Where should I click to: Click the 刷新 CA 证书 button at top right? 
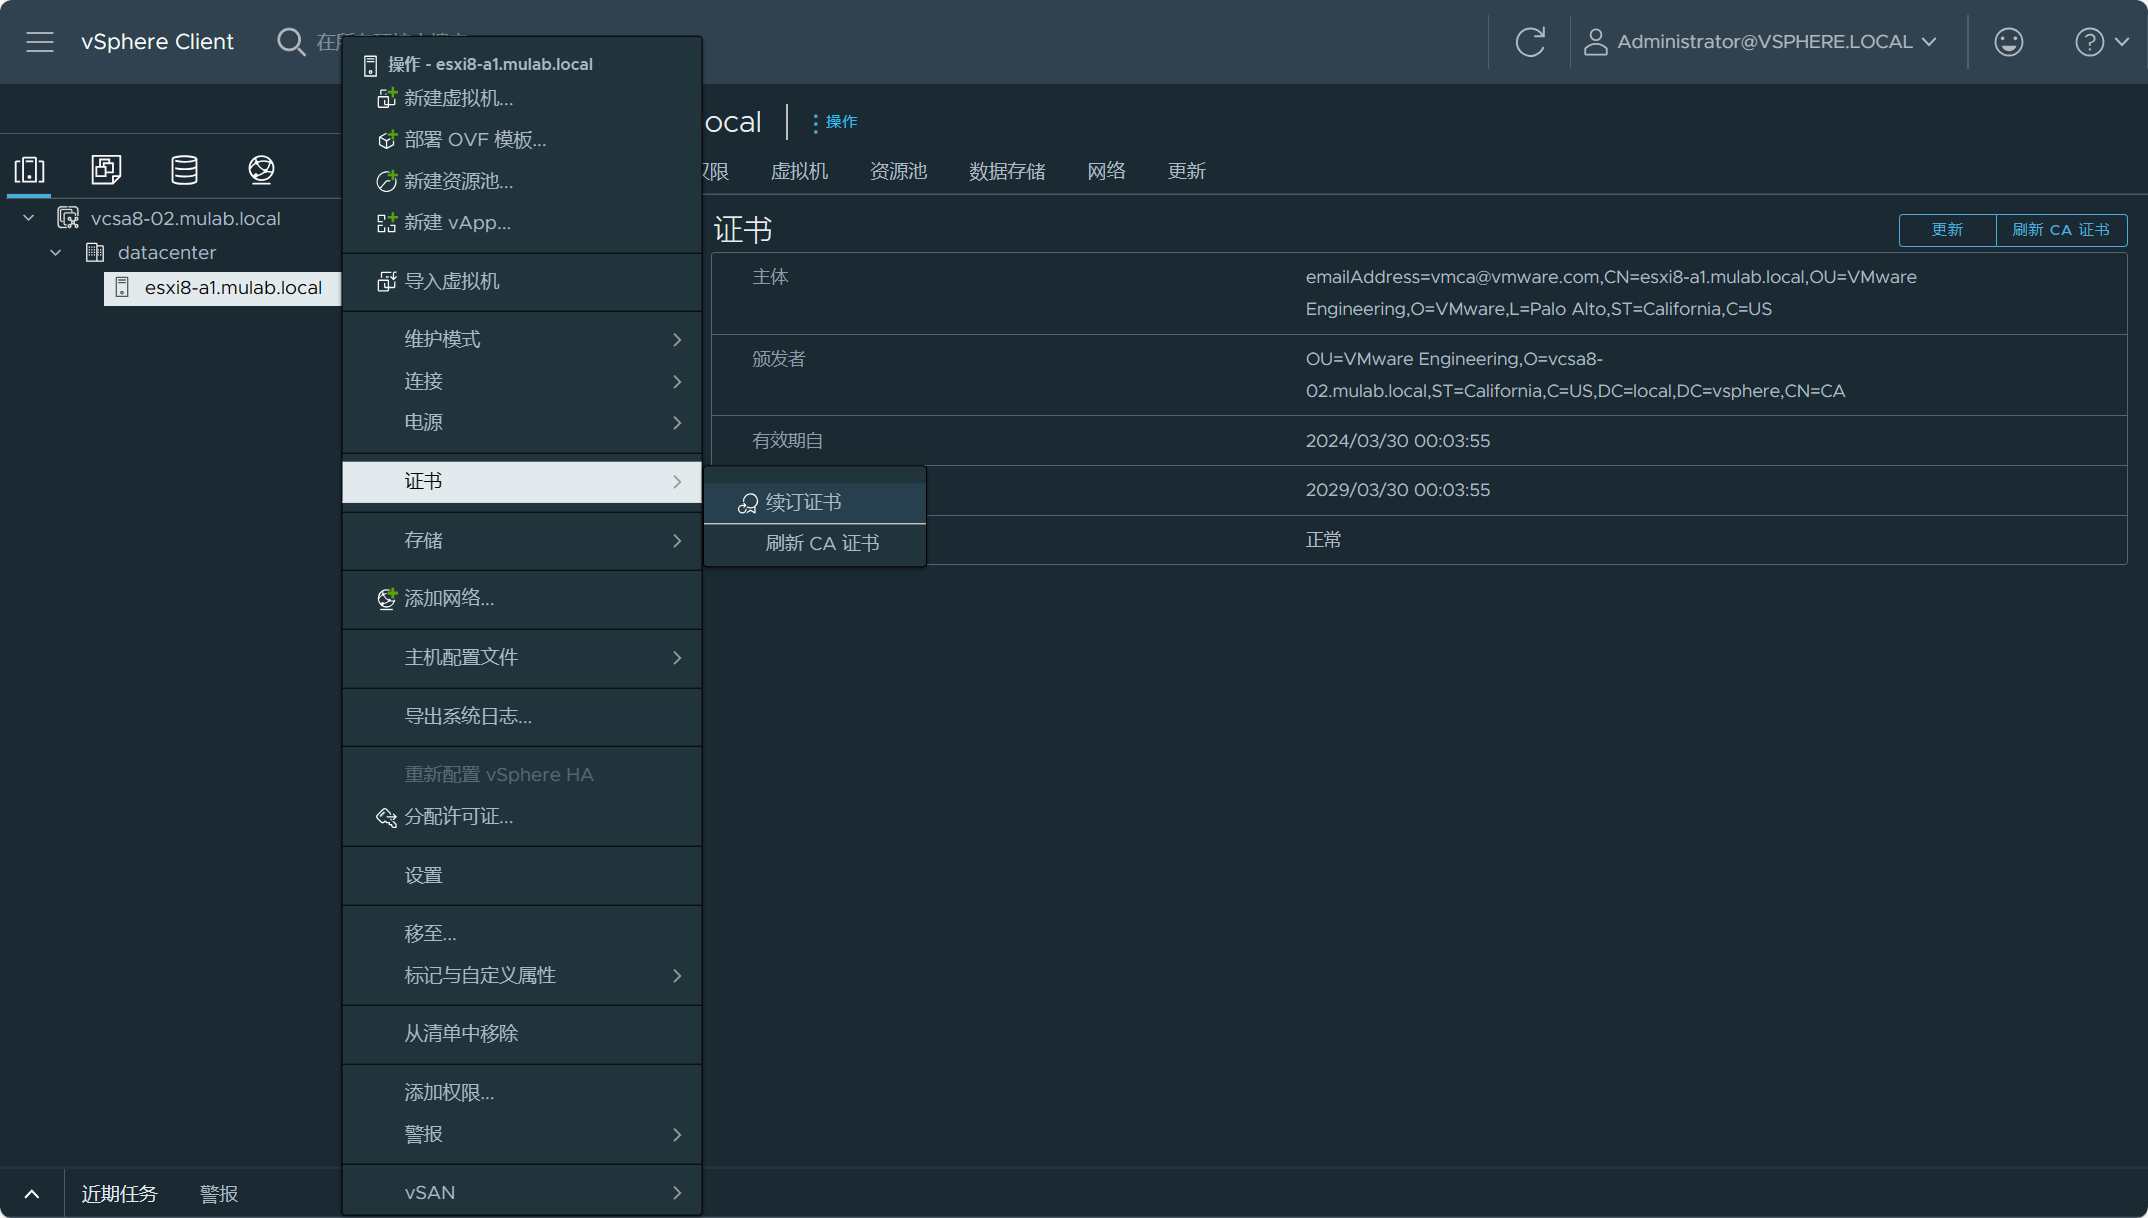pos(2061,230)
